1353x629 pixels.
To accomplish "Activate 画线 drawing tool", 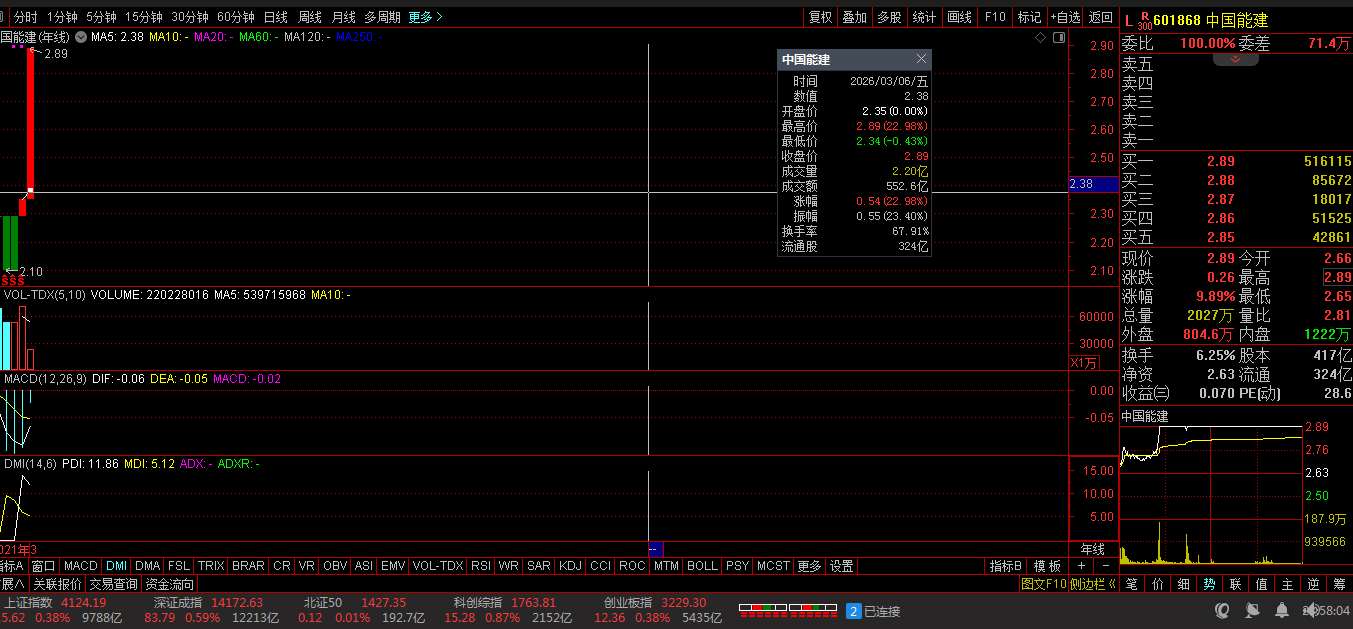I will point(960,17).
